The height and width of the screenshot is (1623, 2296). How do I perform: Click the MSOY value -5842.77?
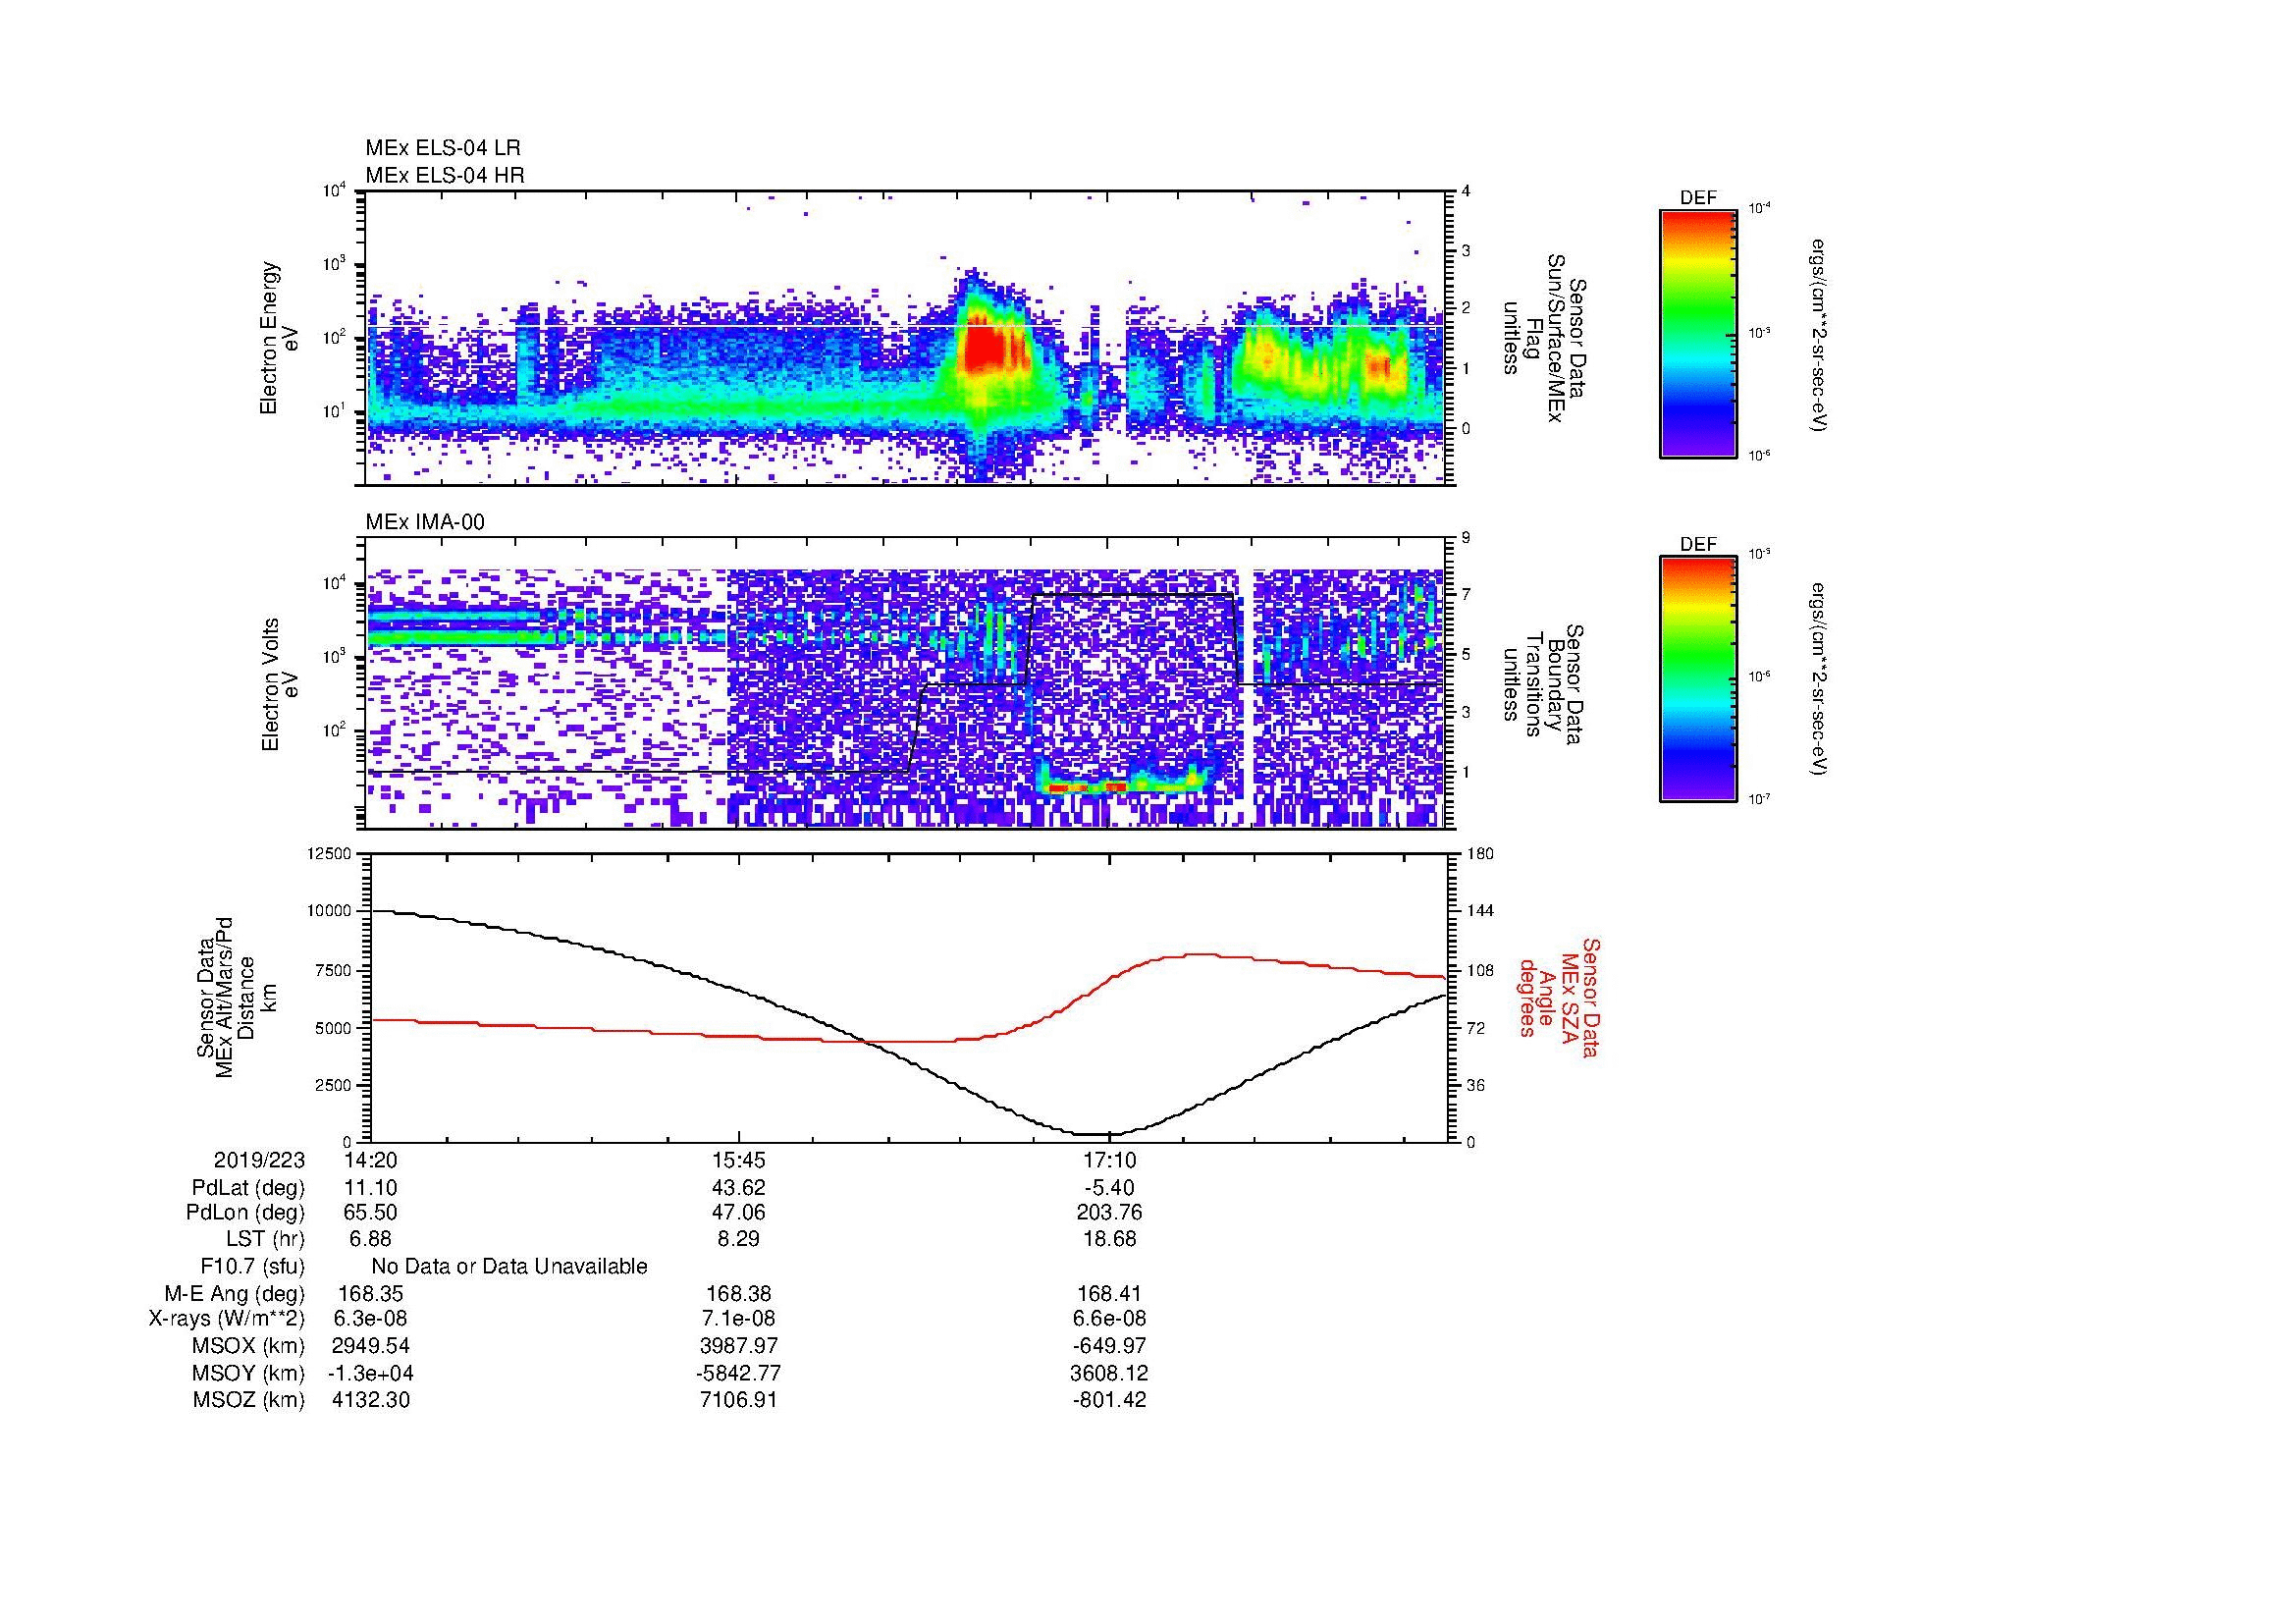(739, 1373)
